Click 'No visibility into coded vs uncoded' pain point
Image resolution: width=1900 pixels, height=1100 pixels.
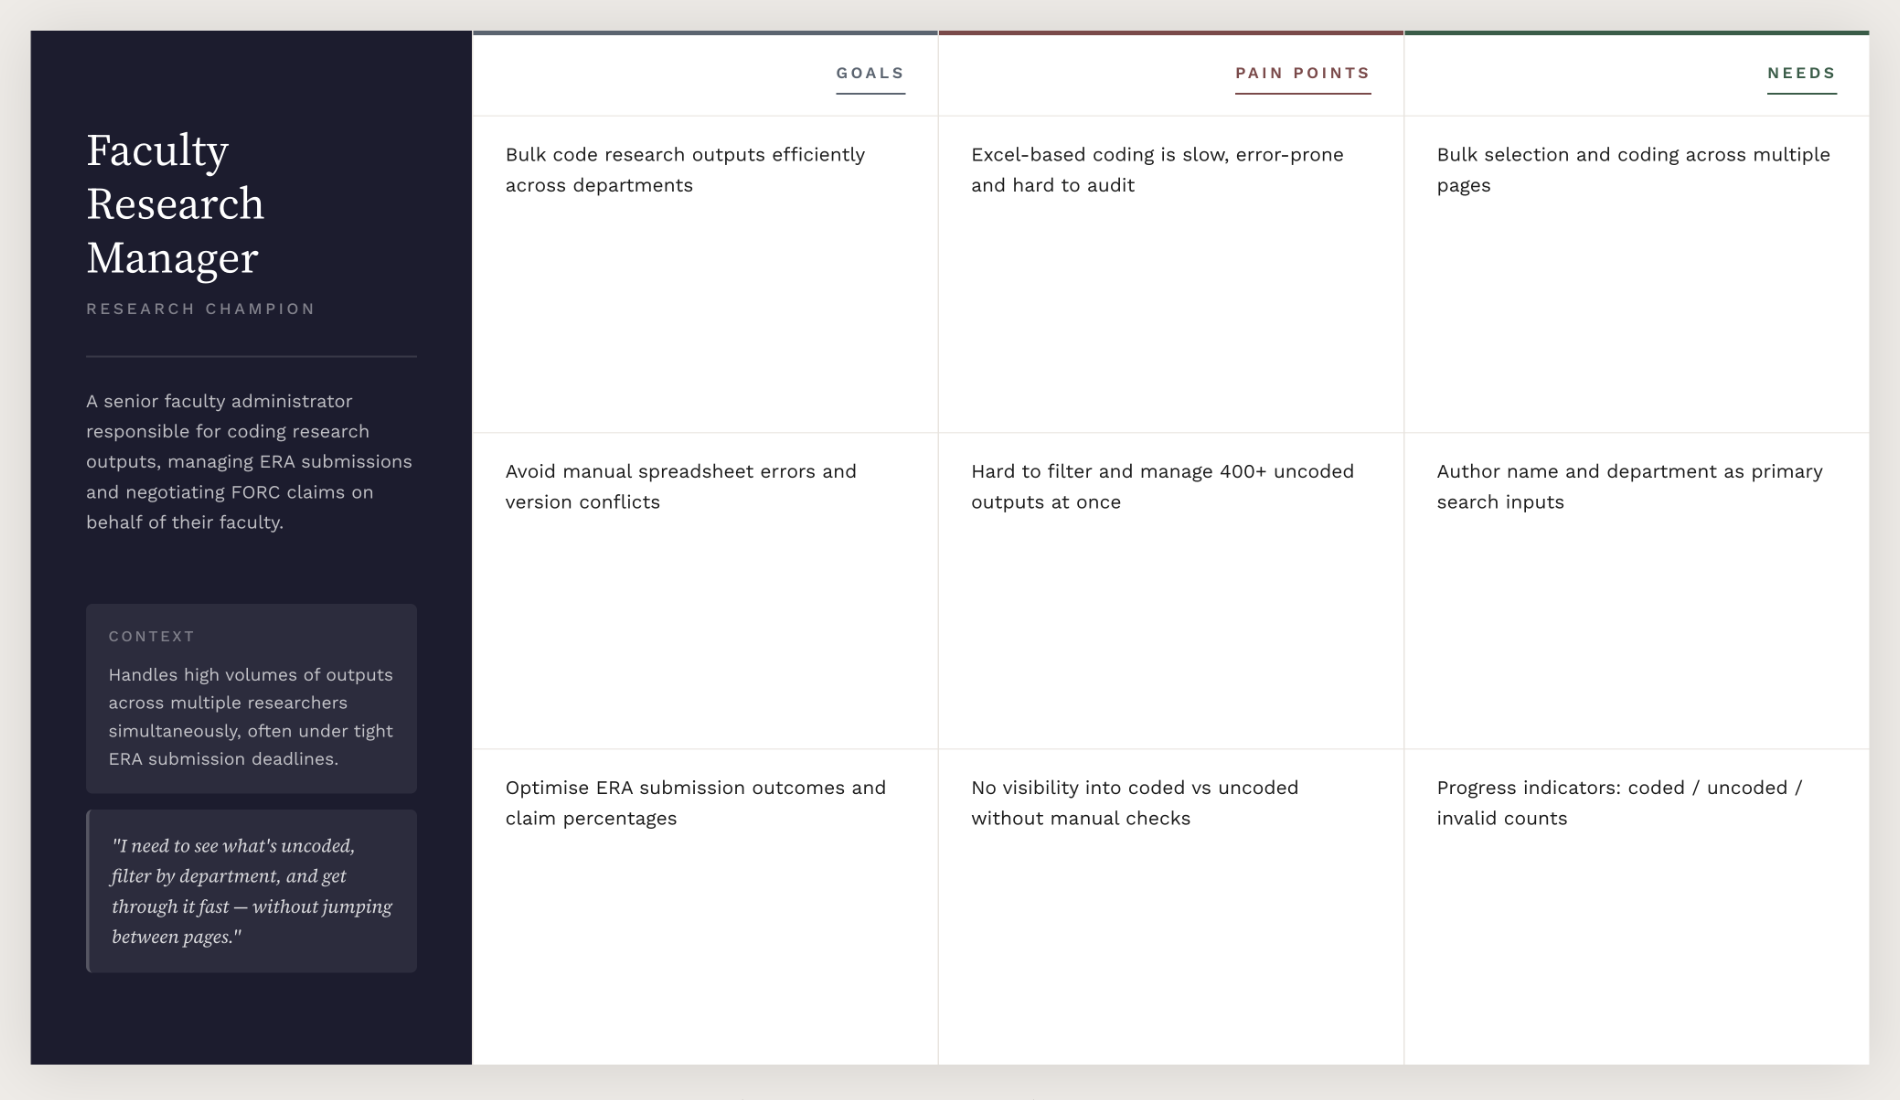[x=1134, y=803]
